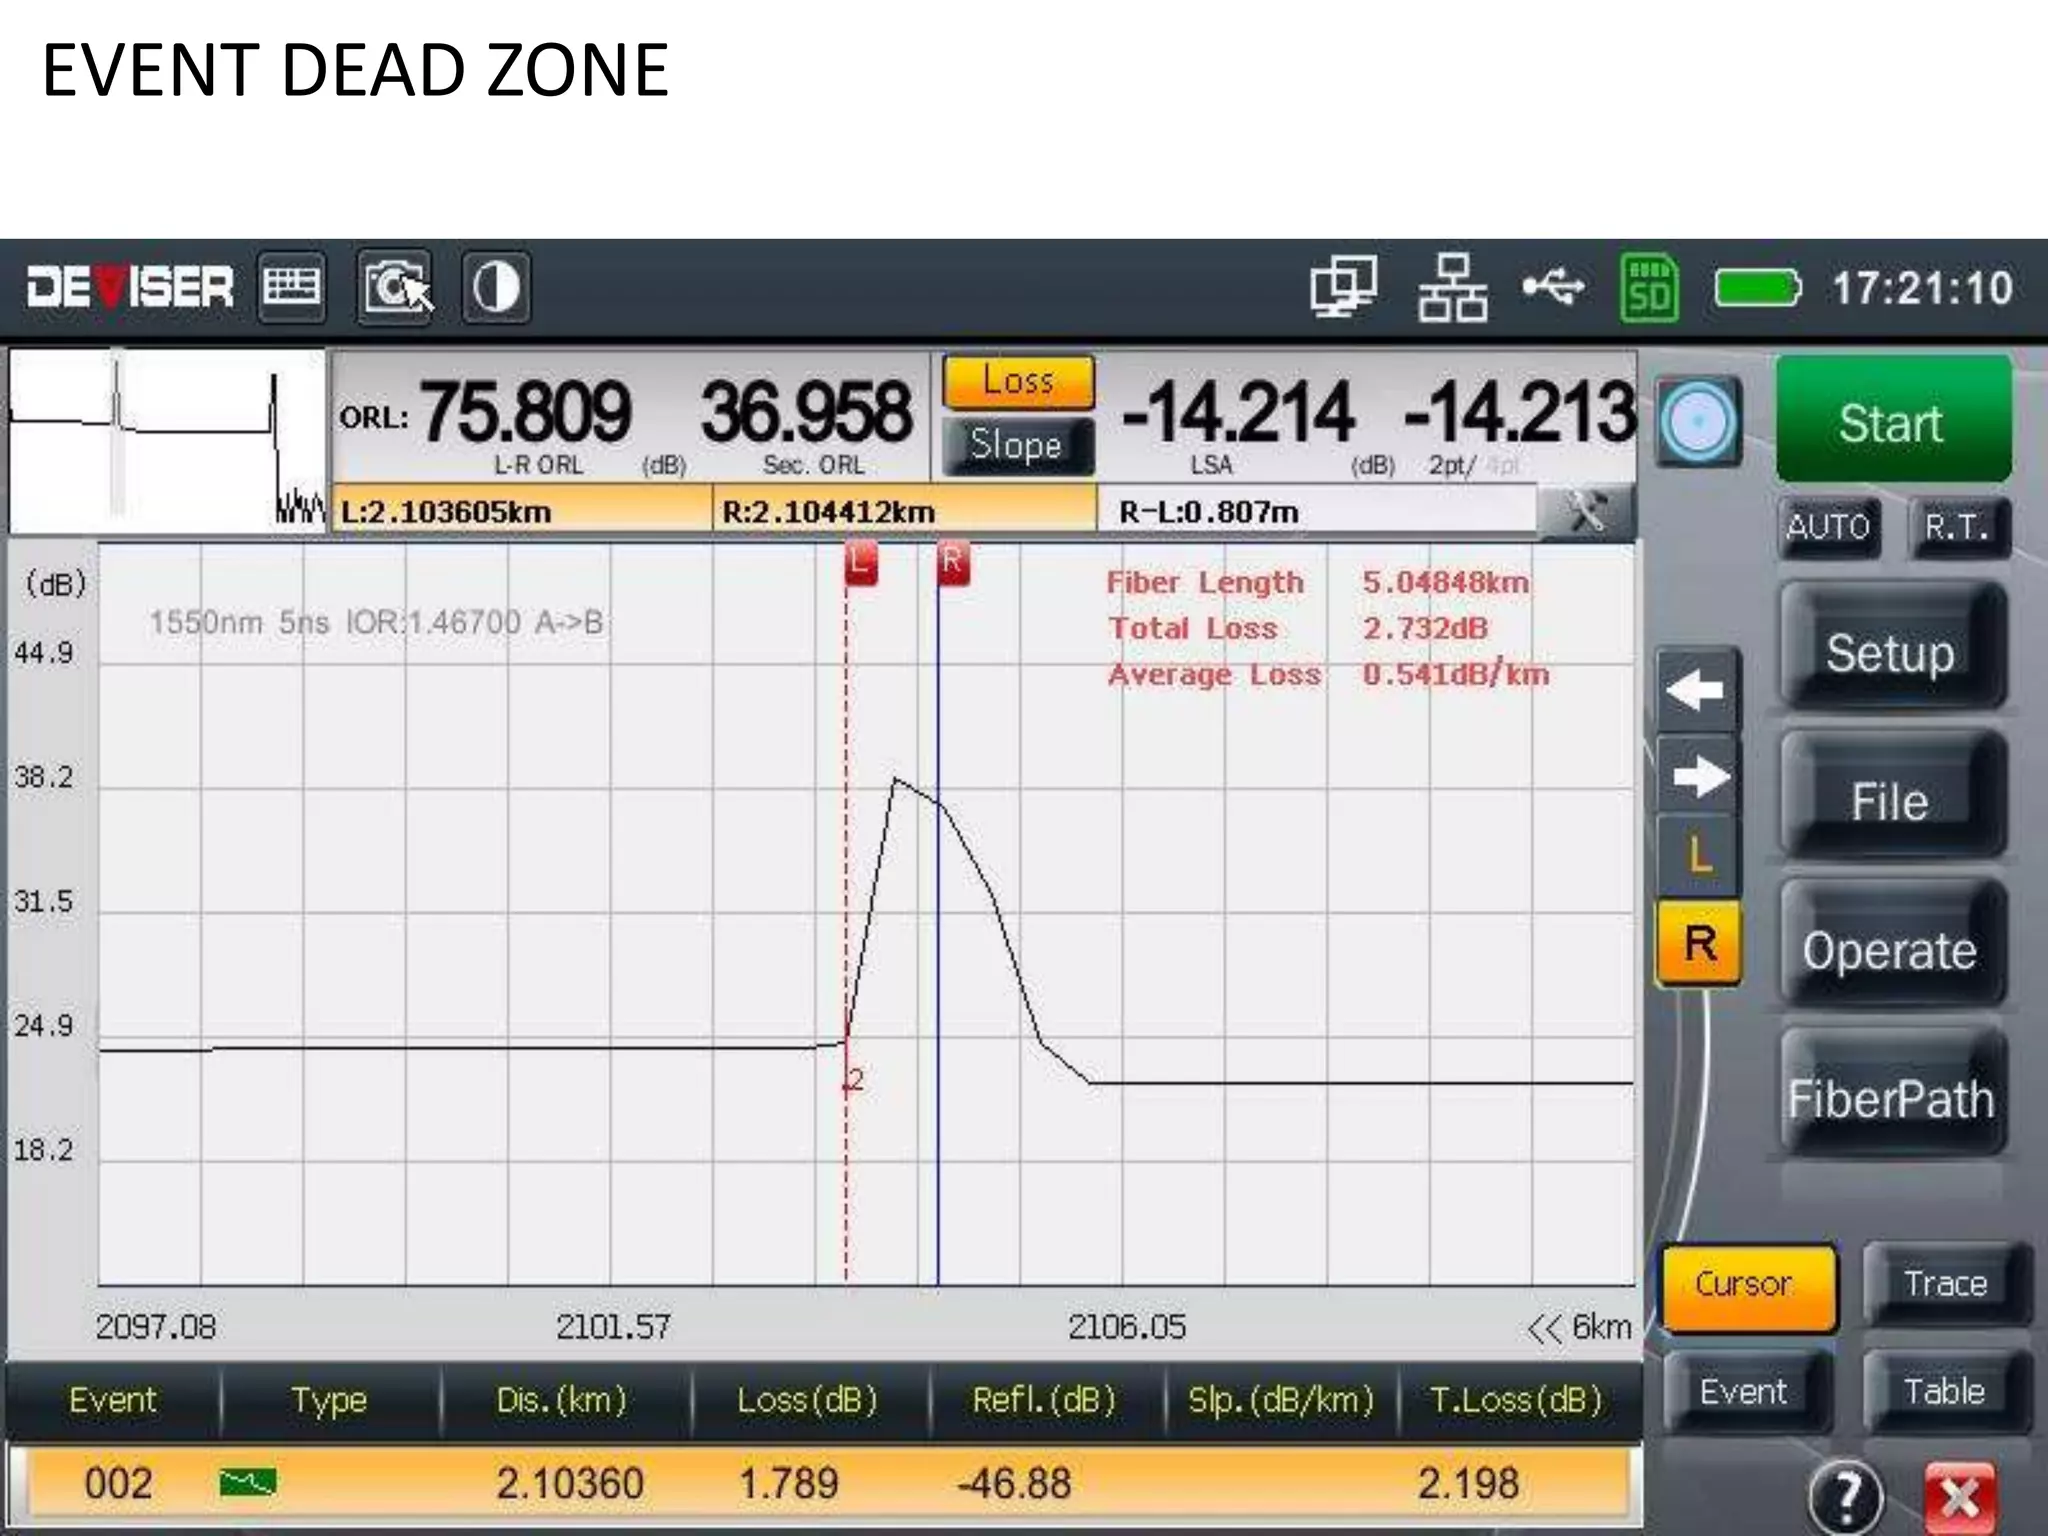The image size is (2048, 1536).
Task: Click the LSA value -14.214
Action: [x=1237, y=412]
